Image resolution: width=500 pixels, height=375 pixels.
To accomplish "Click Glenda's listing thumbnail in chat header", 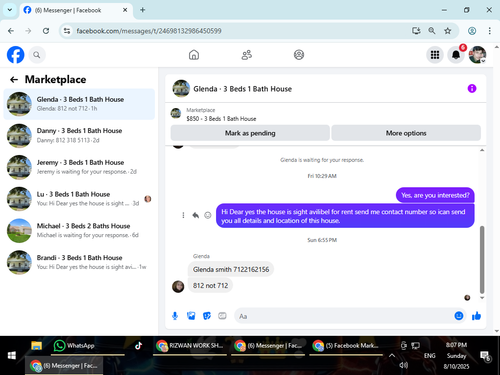I will [181, 88].
